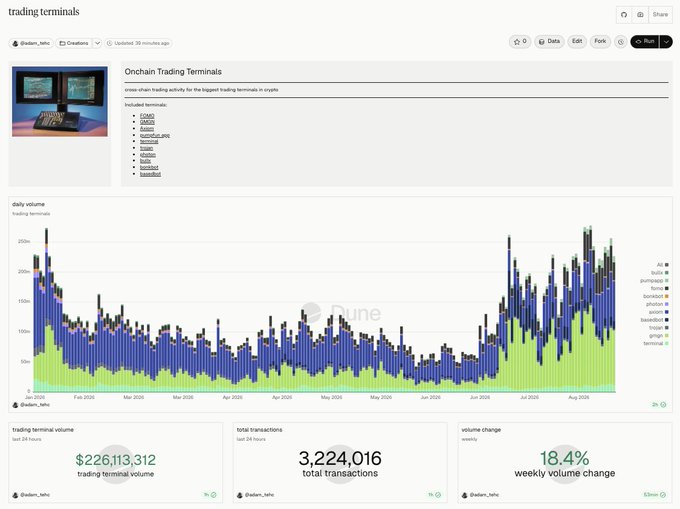Open the Creations folder
Screen dimensions: 680x509
(74, 43)
